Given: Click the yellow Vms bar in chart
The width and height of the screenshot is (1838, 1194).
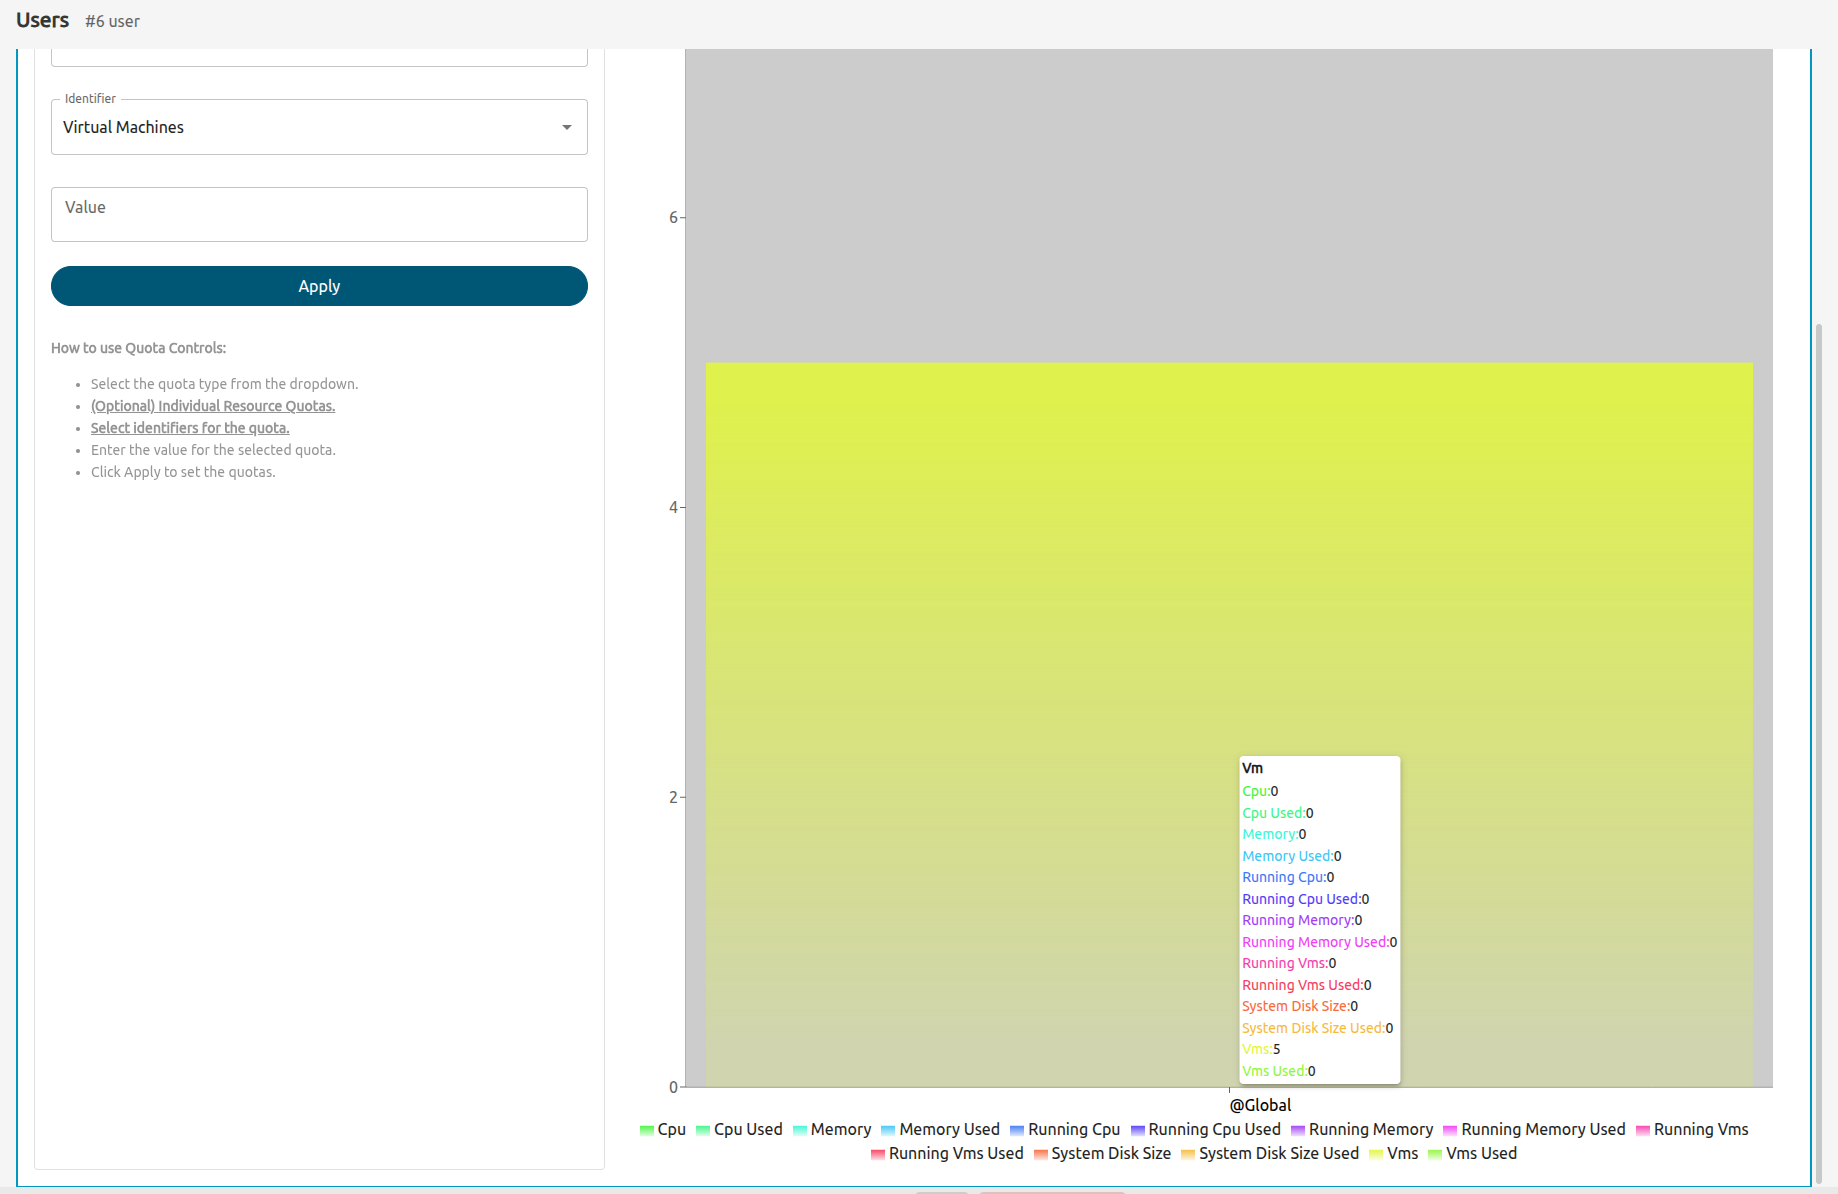Looking at the screenshot, I should pyautogui.click(x=1000, y=600).
